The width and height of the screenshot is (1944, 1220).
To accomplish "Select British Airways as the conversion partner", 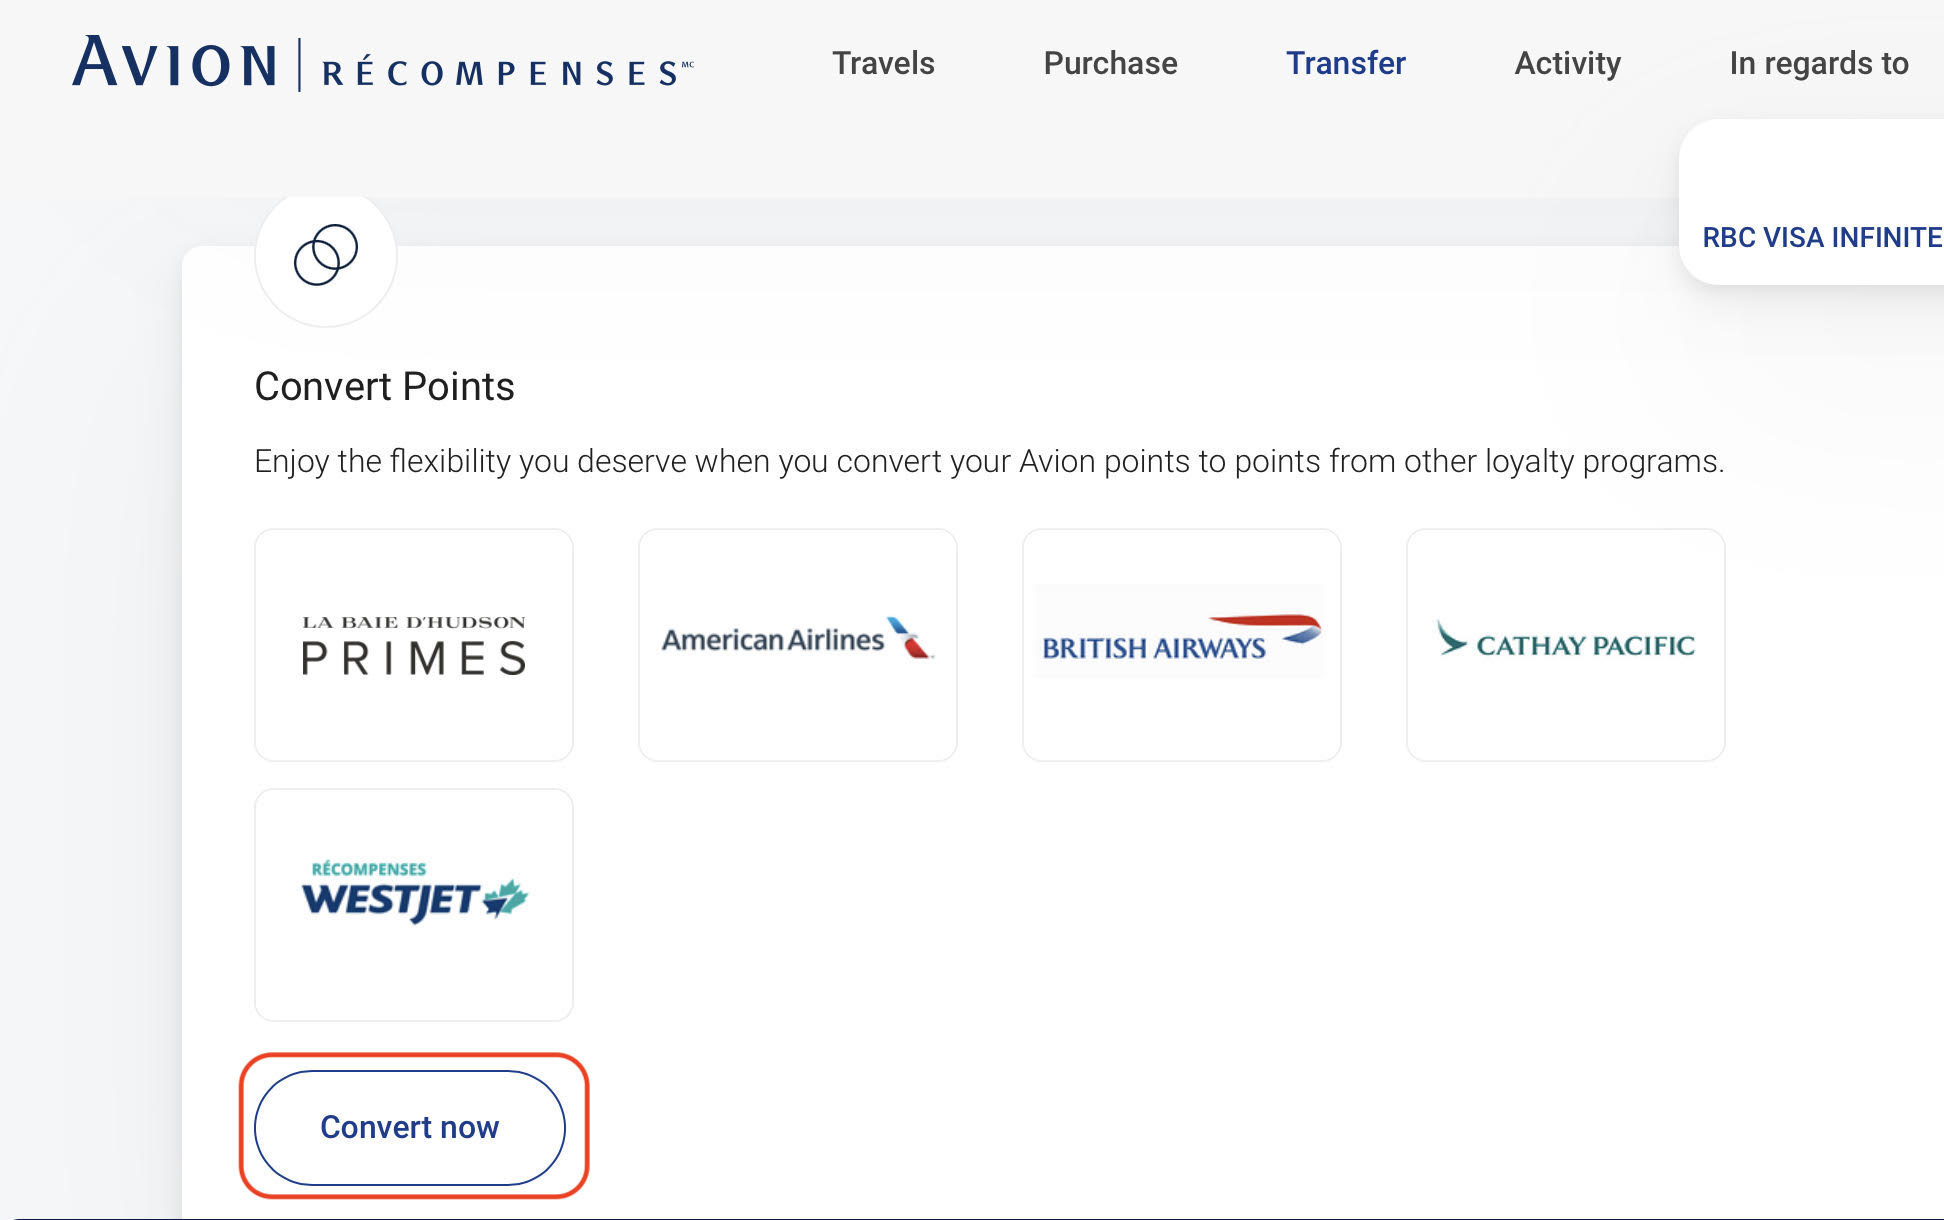I will [x=1181, y=643].
